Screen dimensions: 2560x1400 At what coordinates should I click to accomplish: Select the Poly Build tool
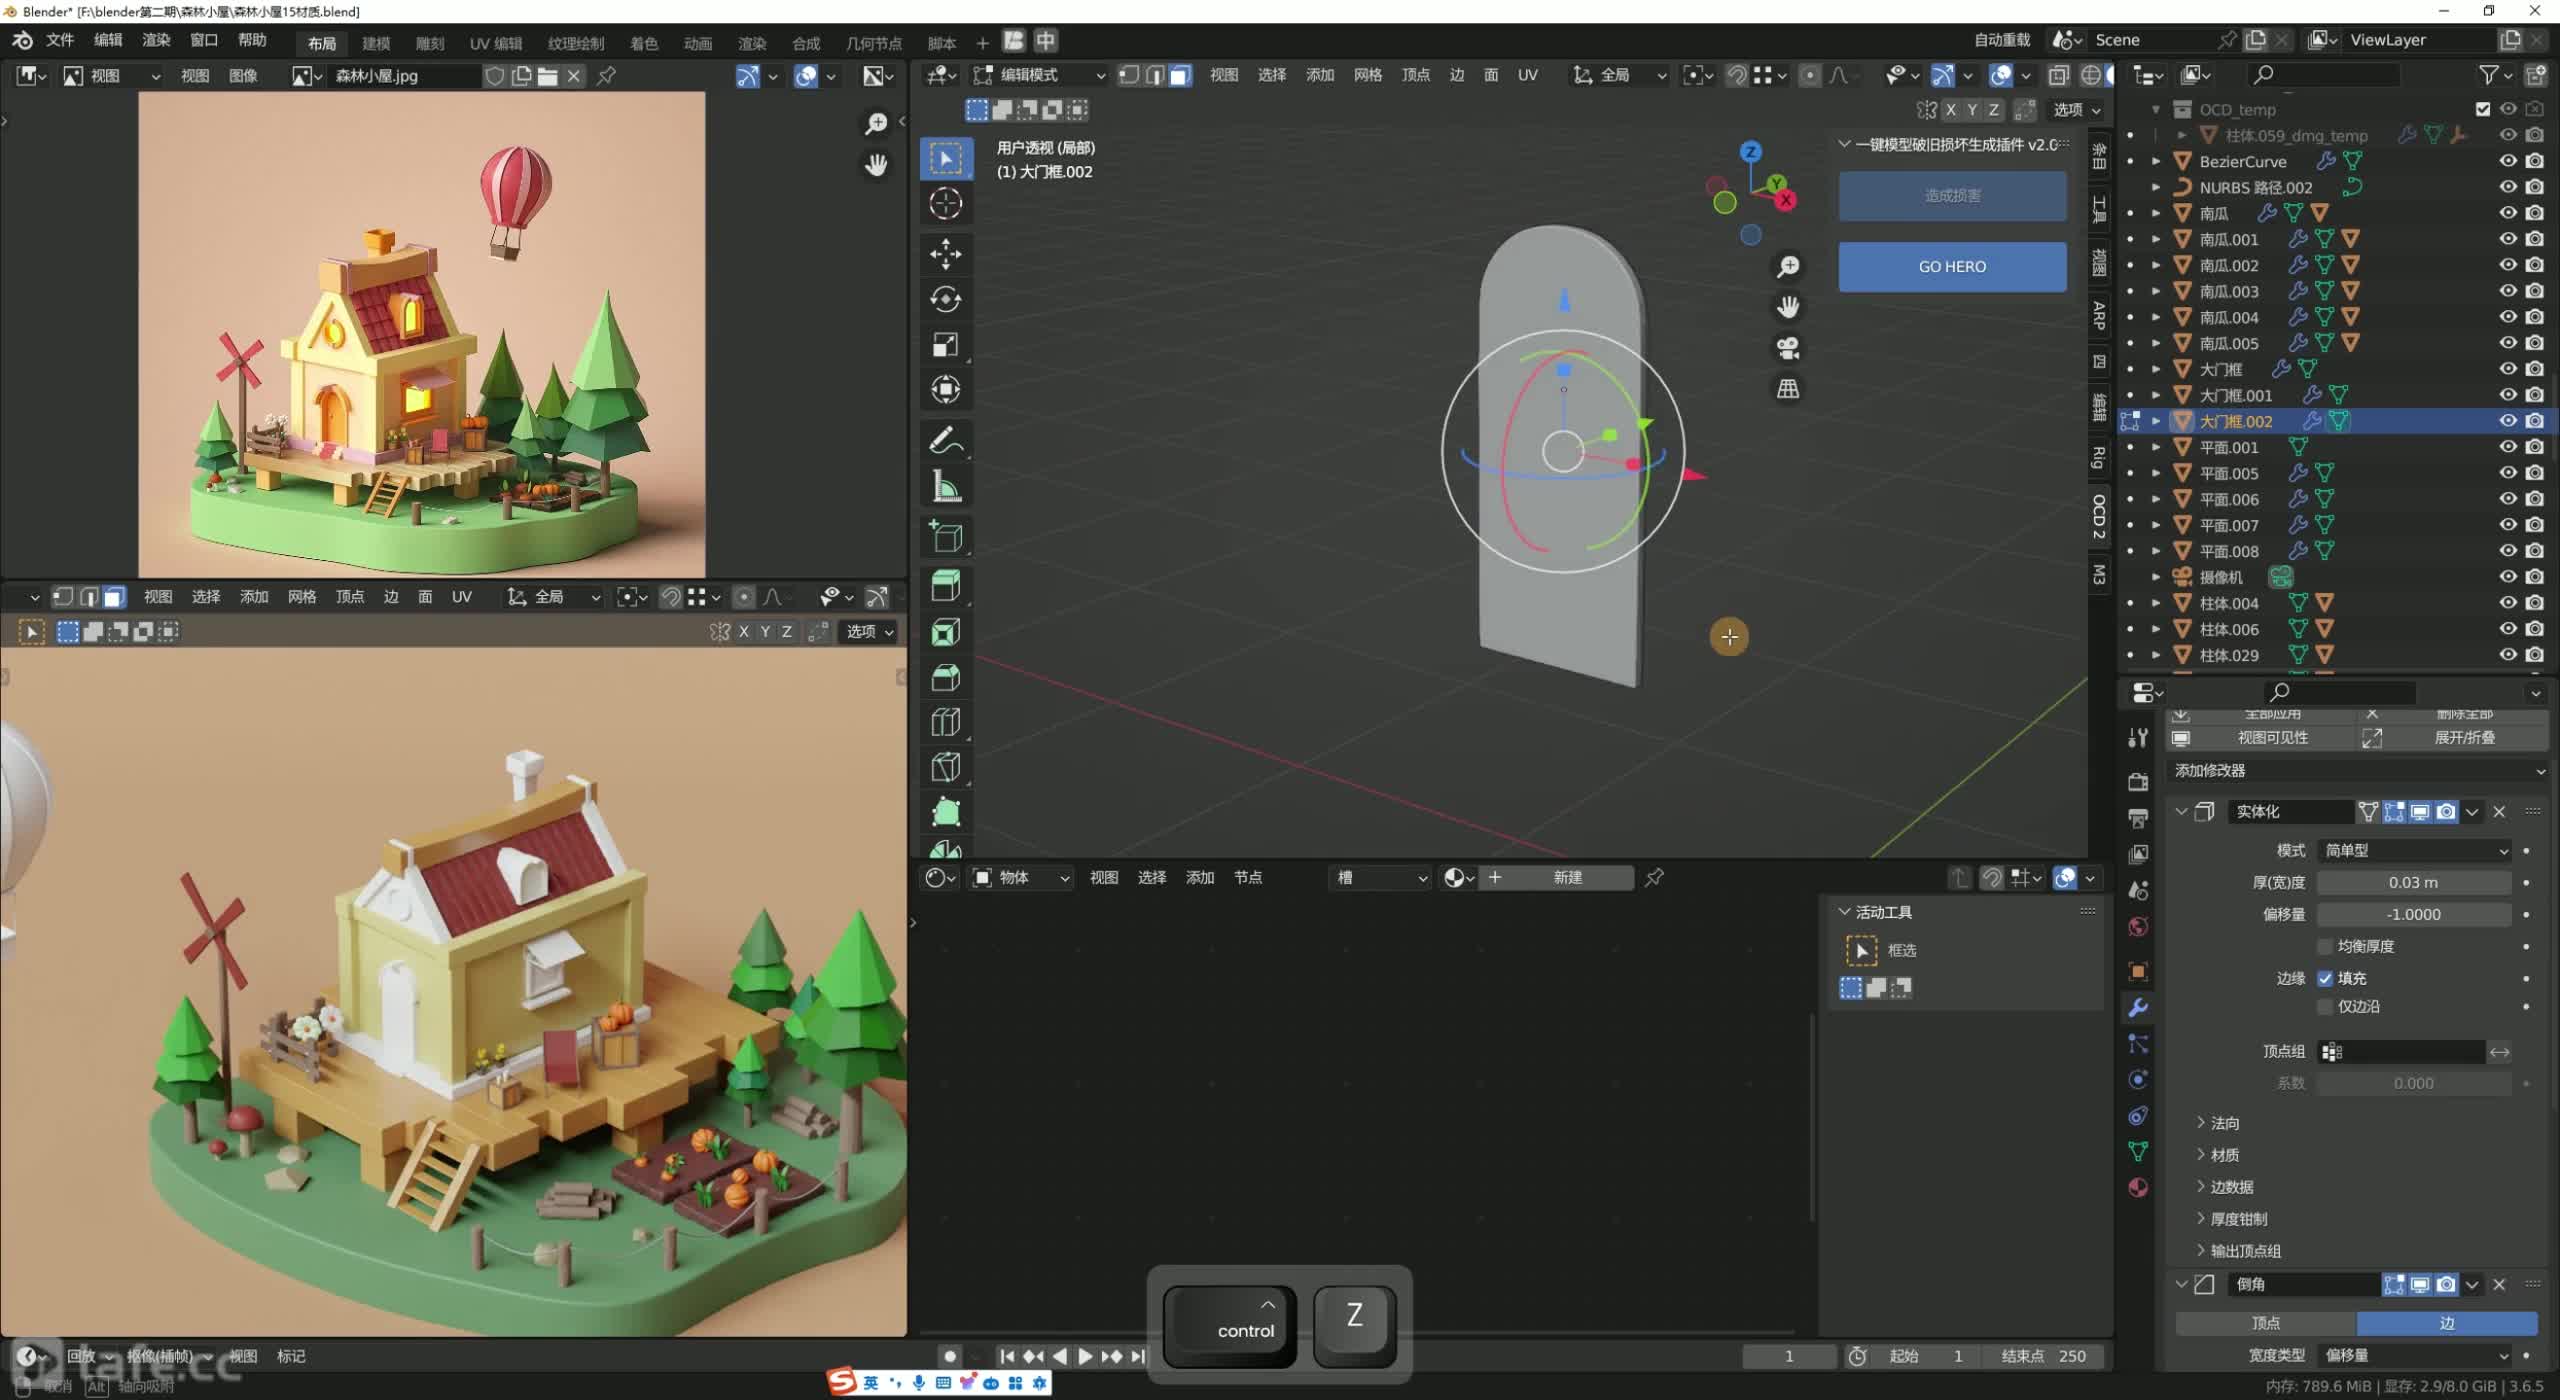(945, 812)
